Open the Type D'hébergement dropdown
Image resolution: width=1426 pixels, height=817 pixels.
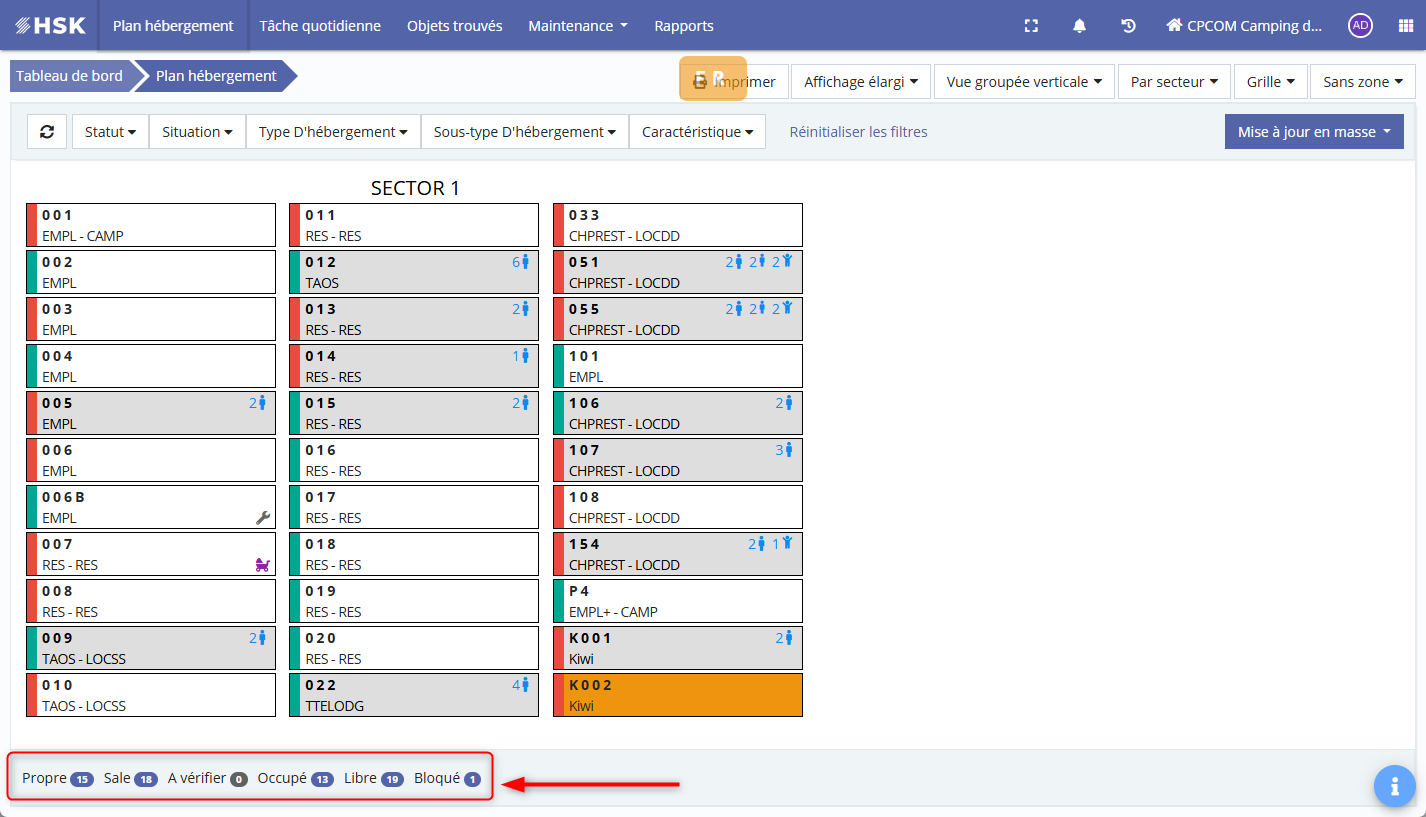[x=332, y=132]
